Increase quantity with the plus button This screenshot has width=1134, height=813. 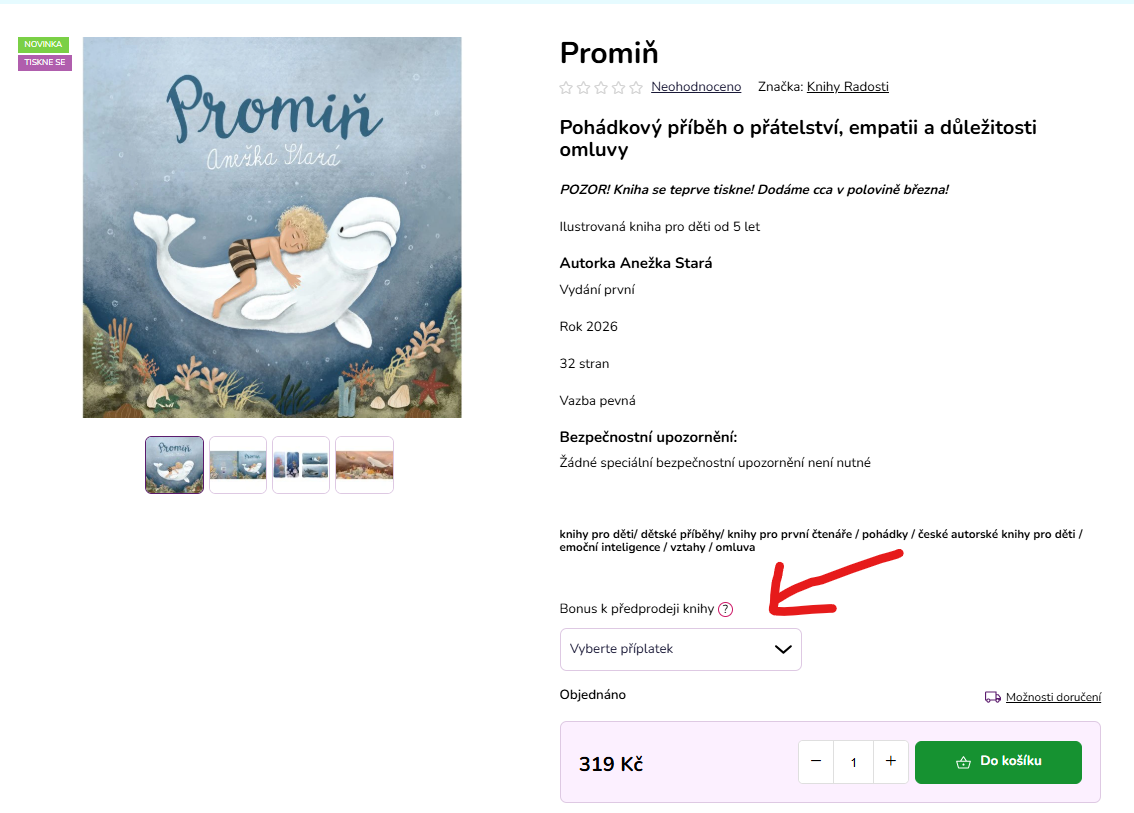[x=890, y=762]
